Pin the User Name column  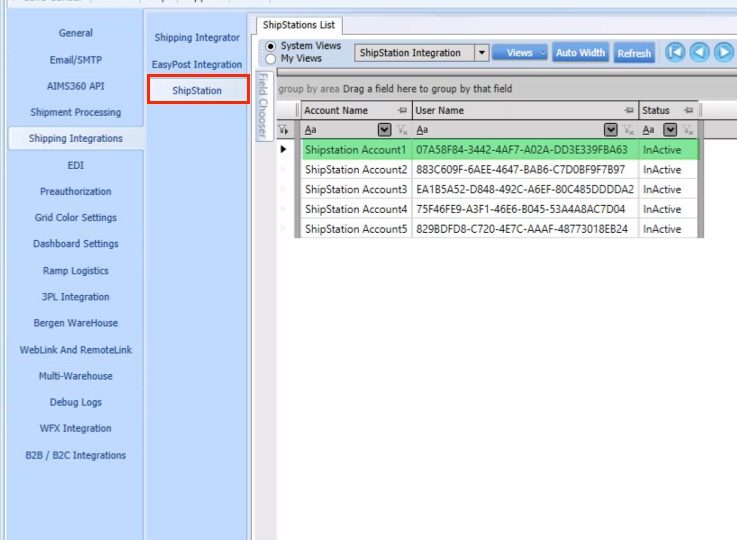tap(629, 111)
